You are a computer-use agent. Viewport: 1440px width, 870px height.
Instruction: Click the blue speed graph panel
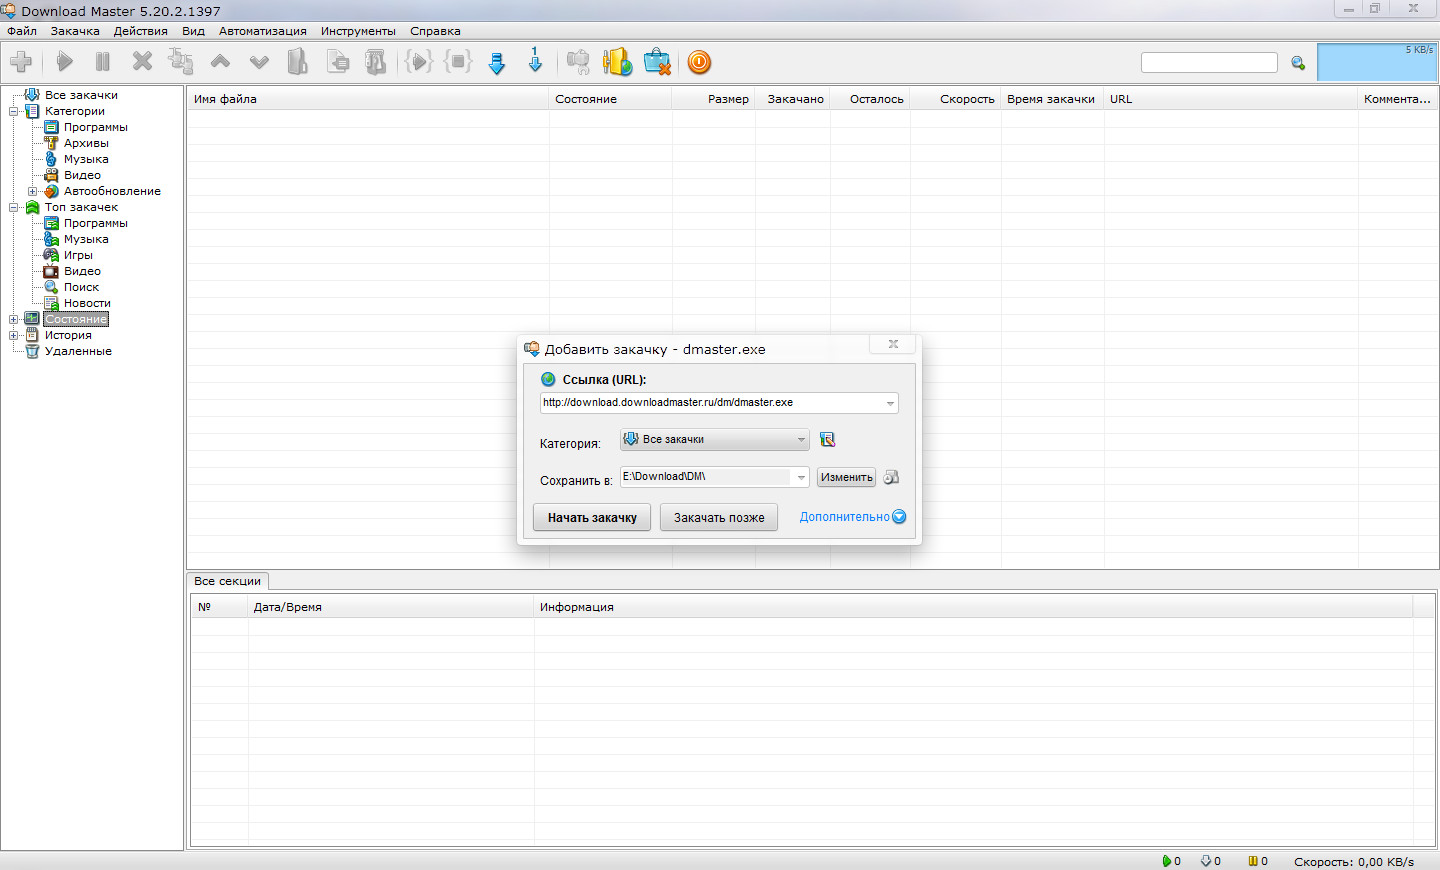(x=1377, y=62)
